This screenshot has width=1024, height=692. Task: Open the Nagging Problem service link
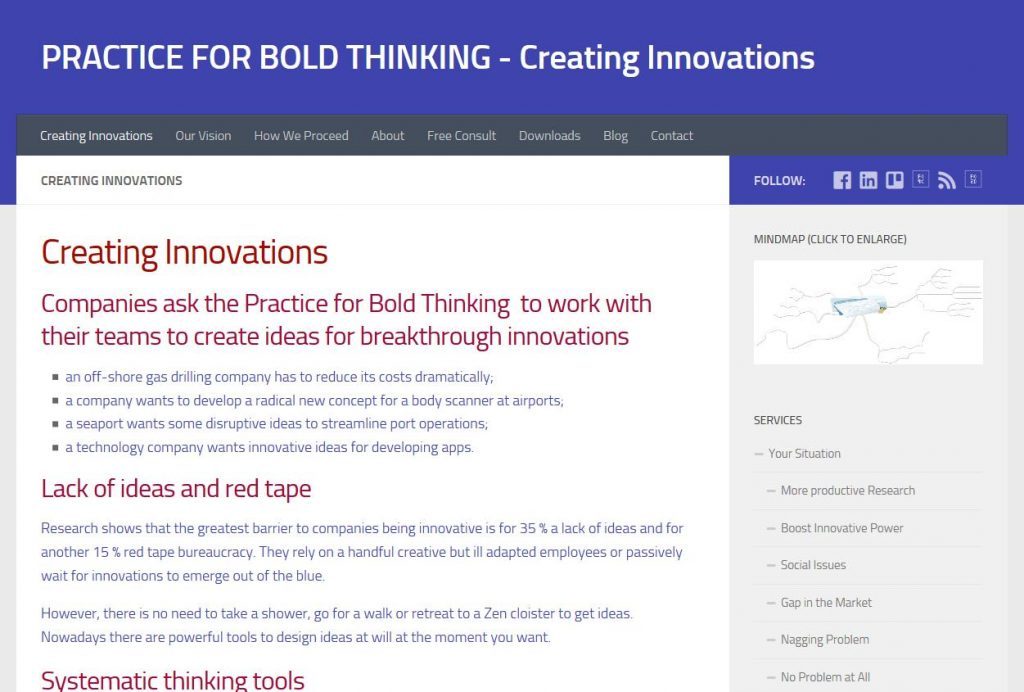[825, 640]
